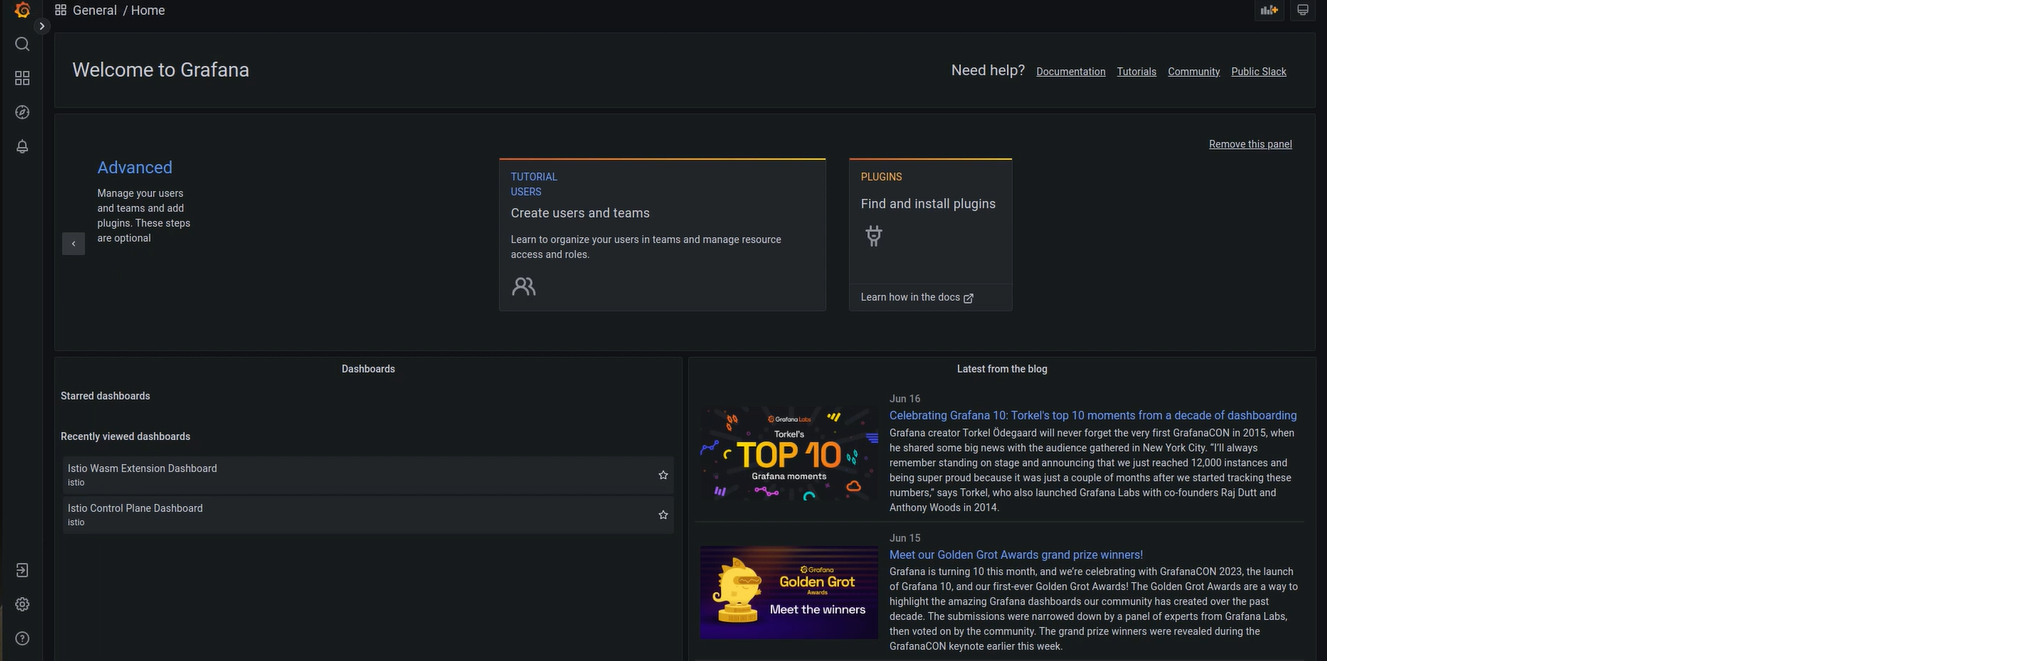Go to previous setup step arrow
Viewport: 2032px width, 661px height.
pos(73,244)
